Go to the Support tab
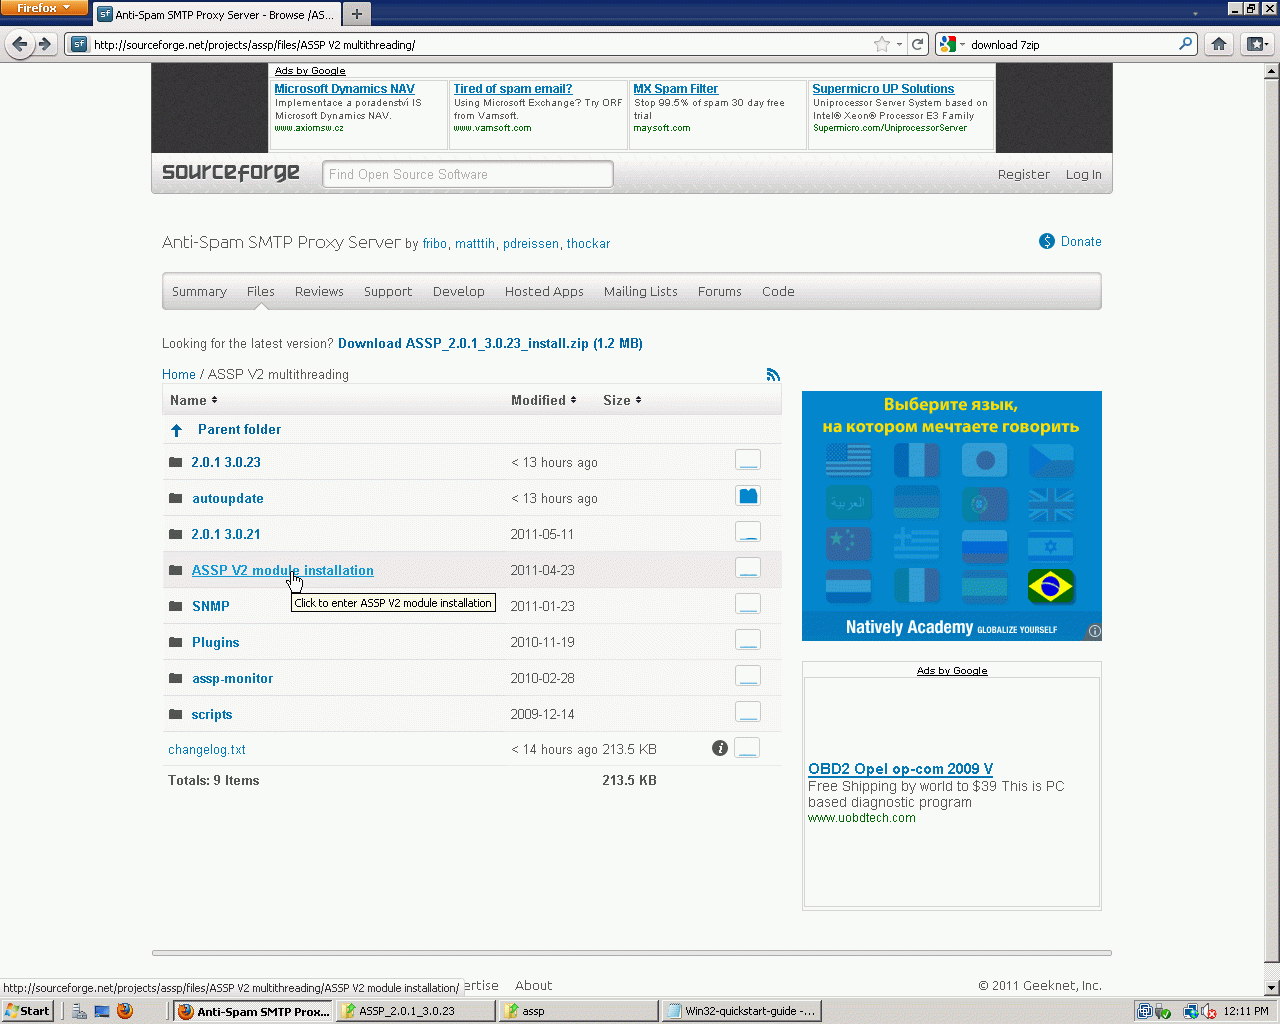This screenshot has height=1024, width=1280. 388,292
